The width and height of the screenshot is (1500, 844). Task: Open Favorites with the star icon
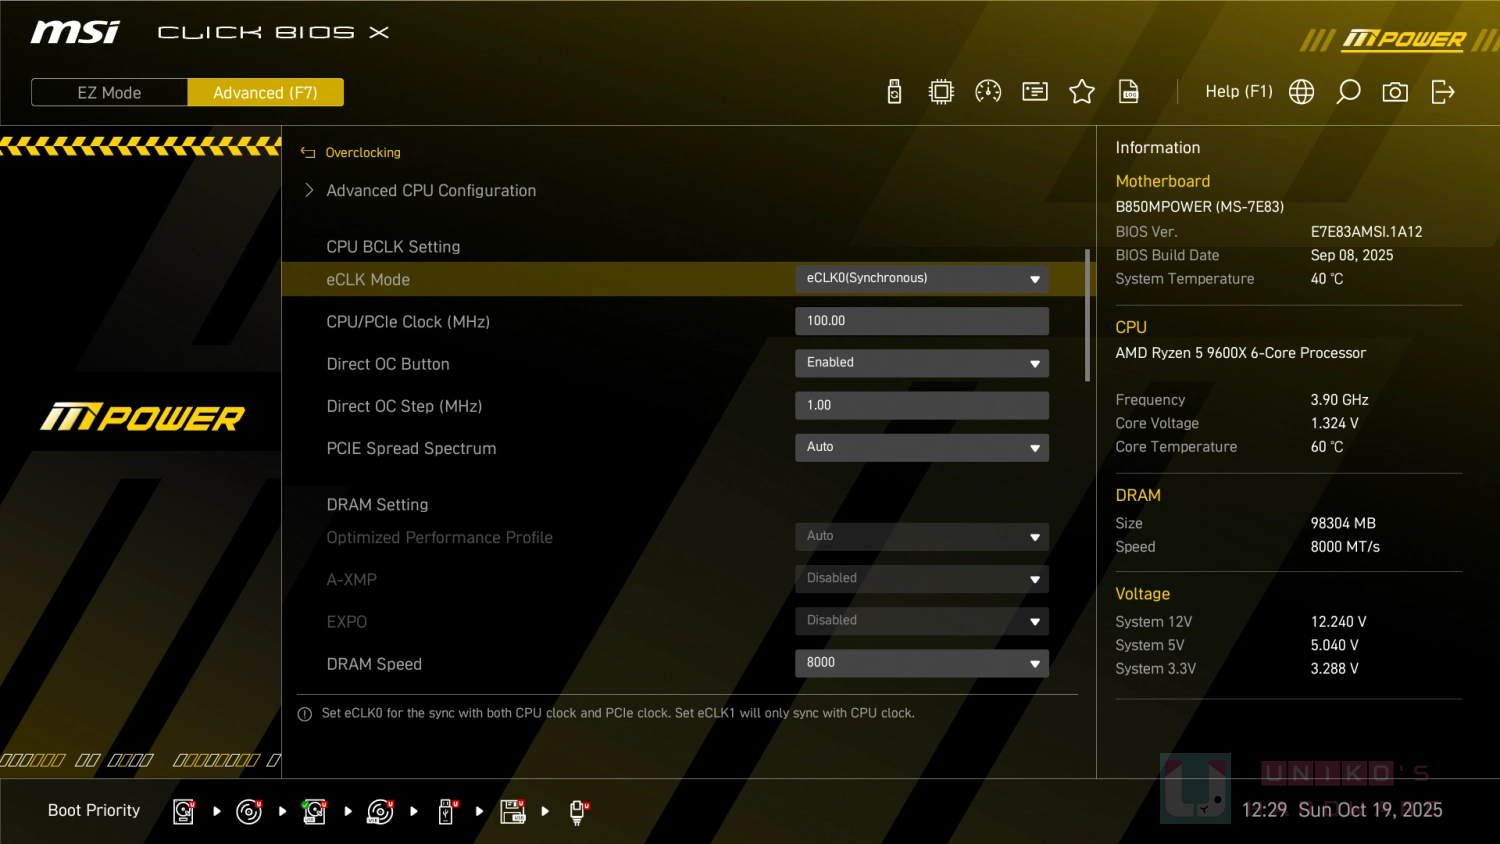[1082, 92]
